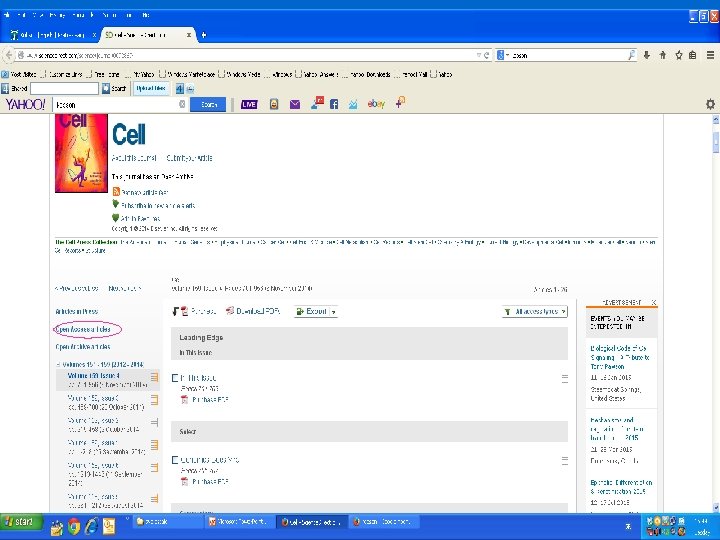Click the contacts icon with the red badge
Screen dimensions: 720x540
point(317,103)
